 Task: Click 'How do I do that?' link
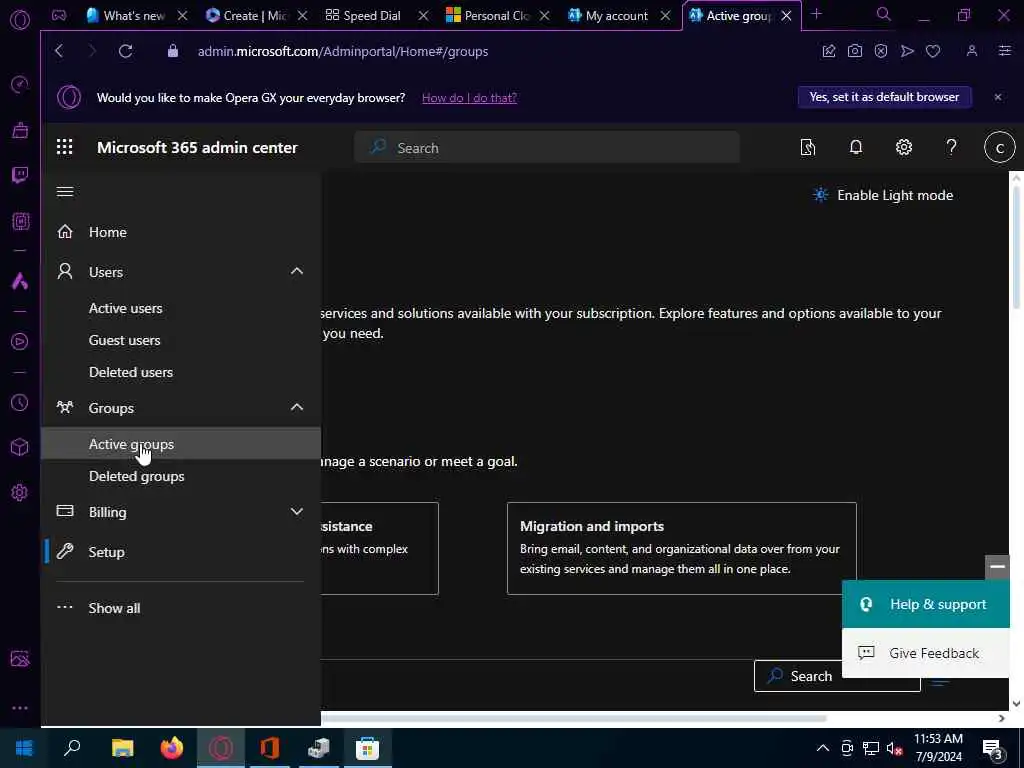pos(469,98)
